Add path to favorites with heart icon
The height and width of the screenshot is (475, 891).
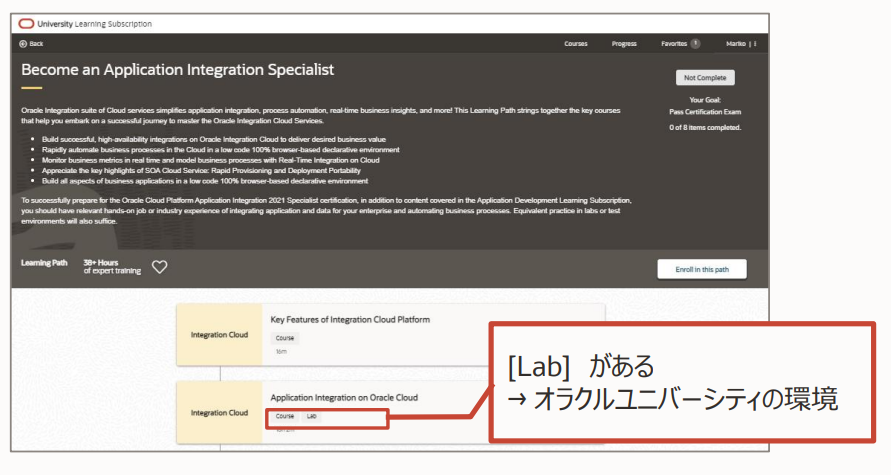pyautogui.click(x=160, y=266)
